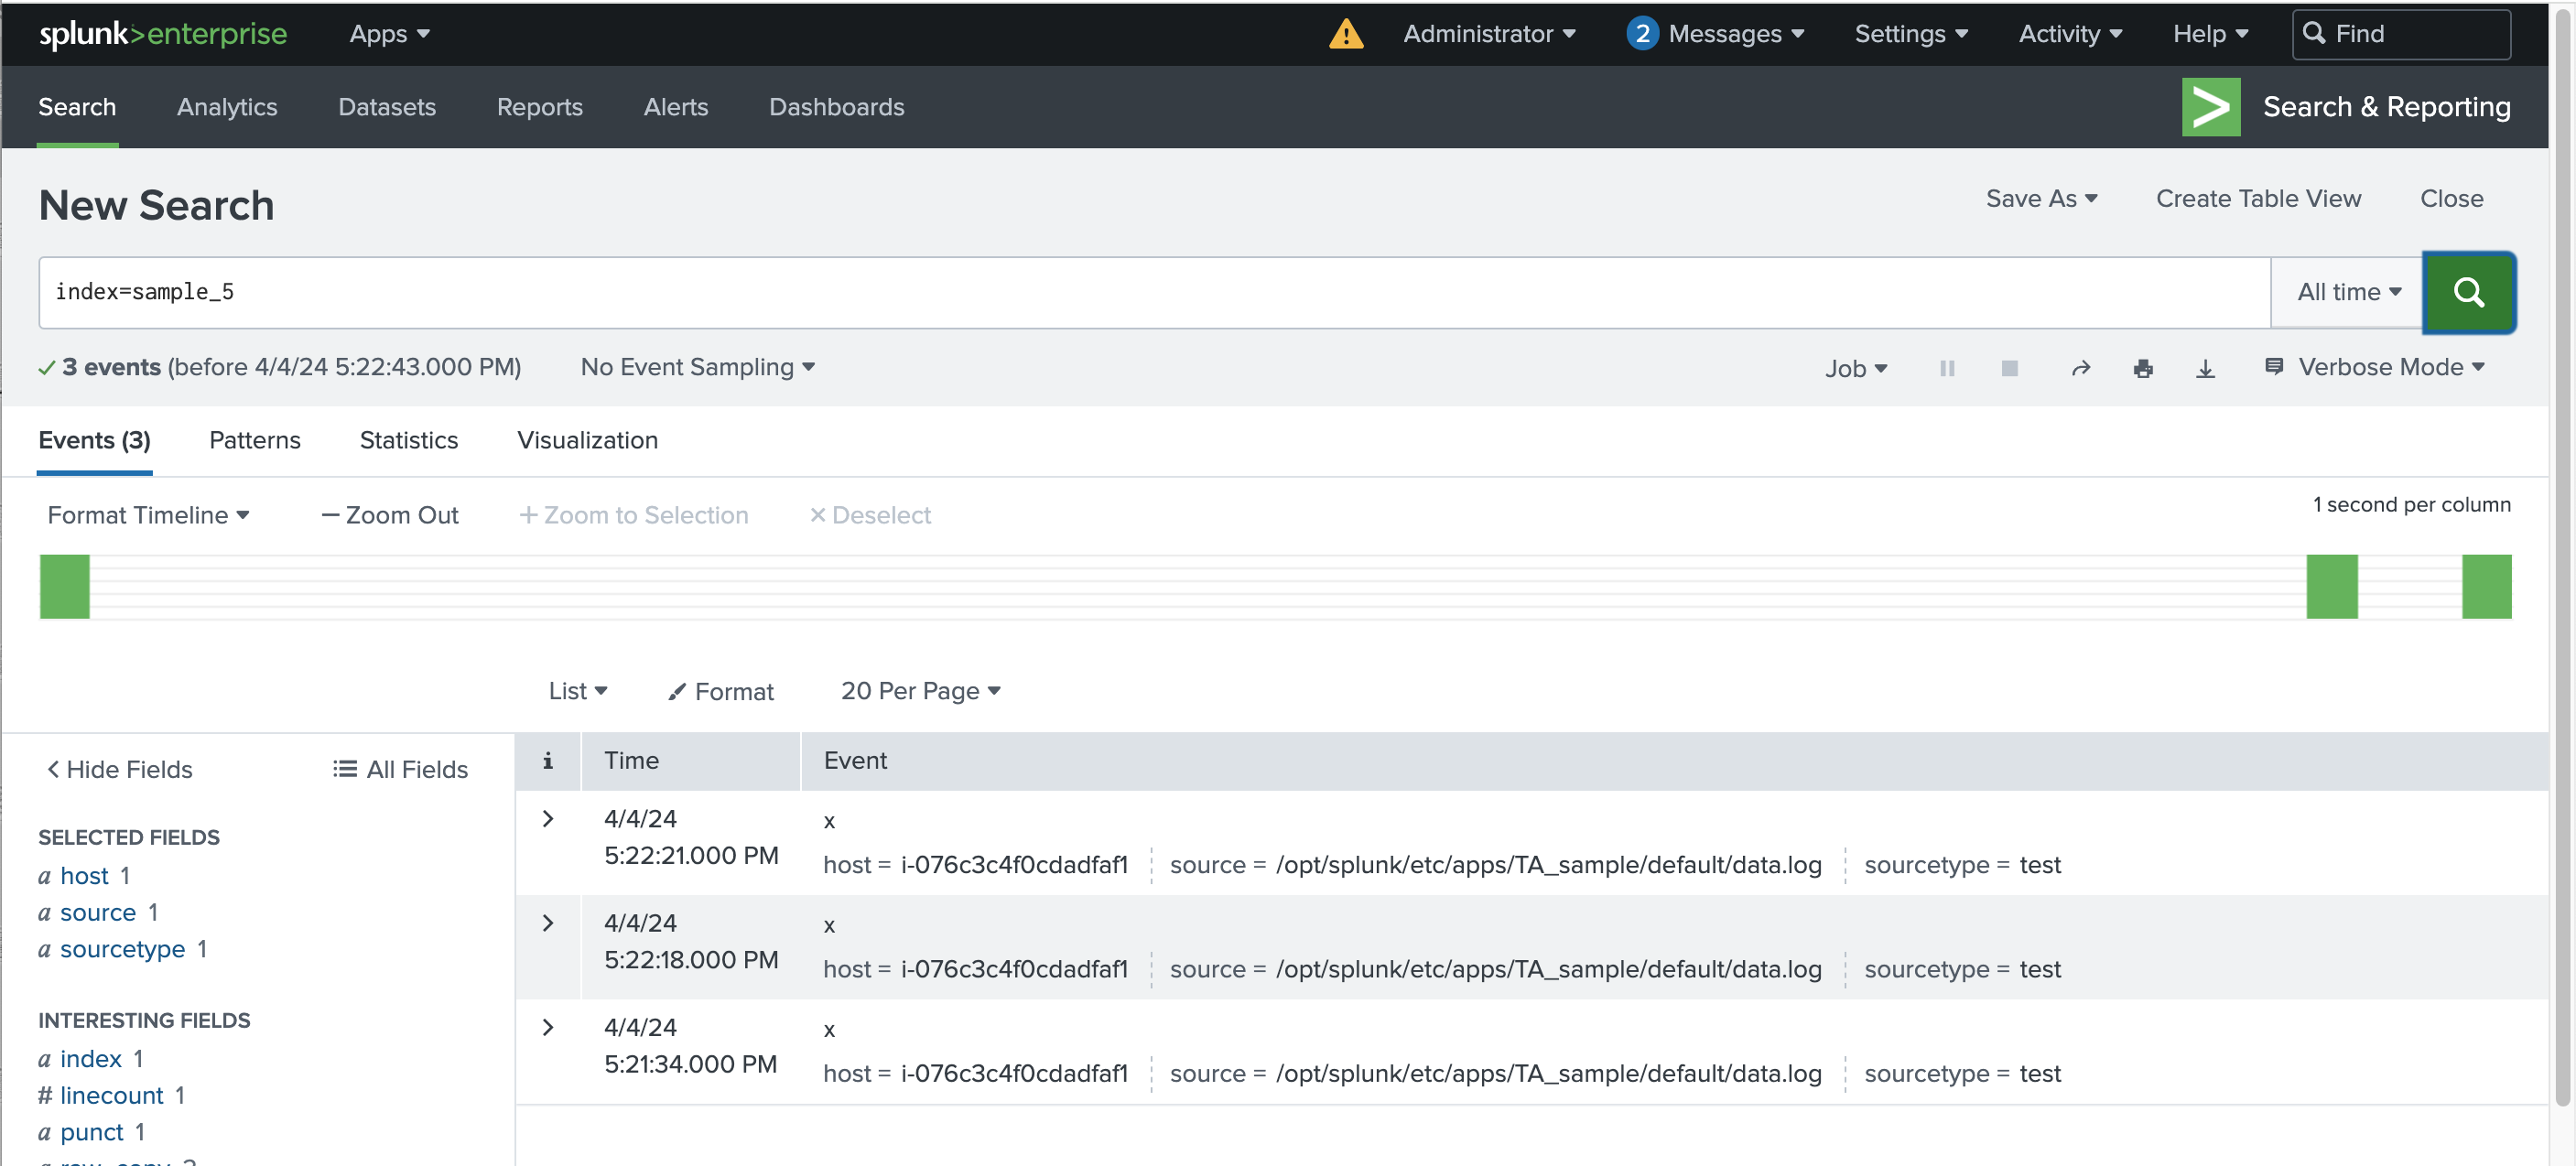Expand the 5:22:21 PM event row
This screenshot has height=1166, width=2576.
coord(547,819)
